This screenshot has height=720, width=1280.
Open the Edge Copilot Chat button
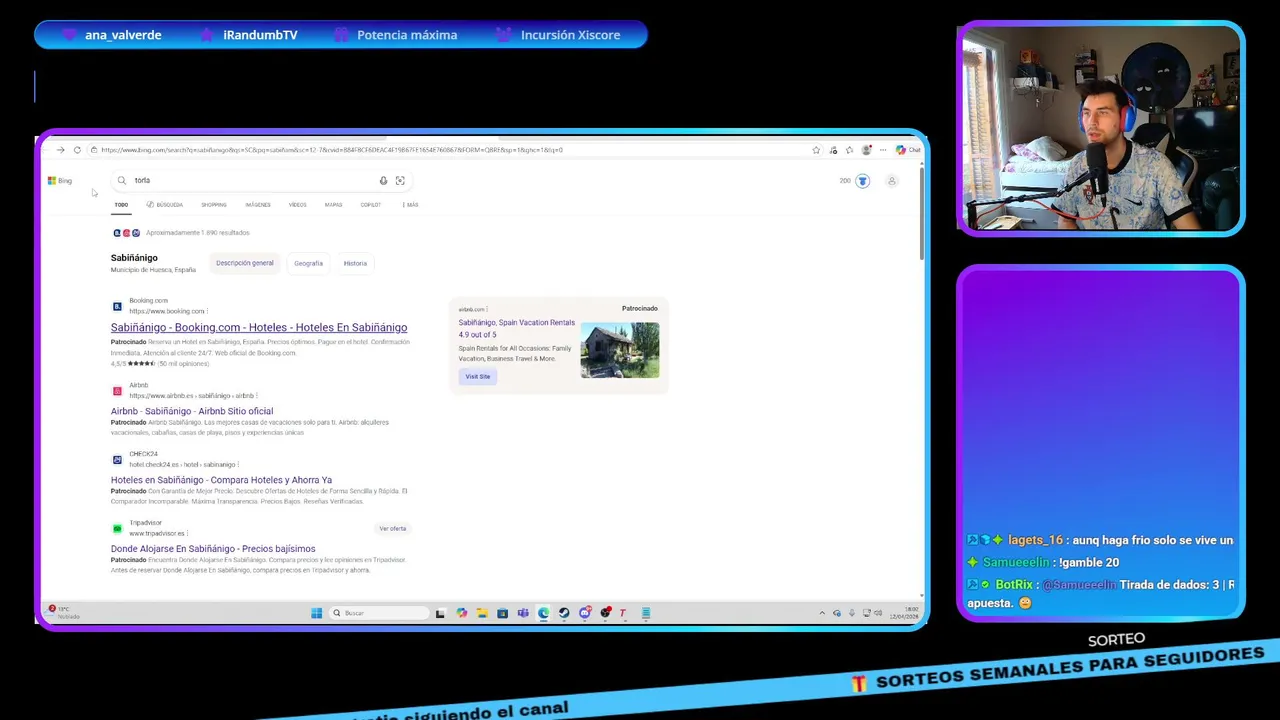[908, 150]
